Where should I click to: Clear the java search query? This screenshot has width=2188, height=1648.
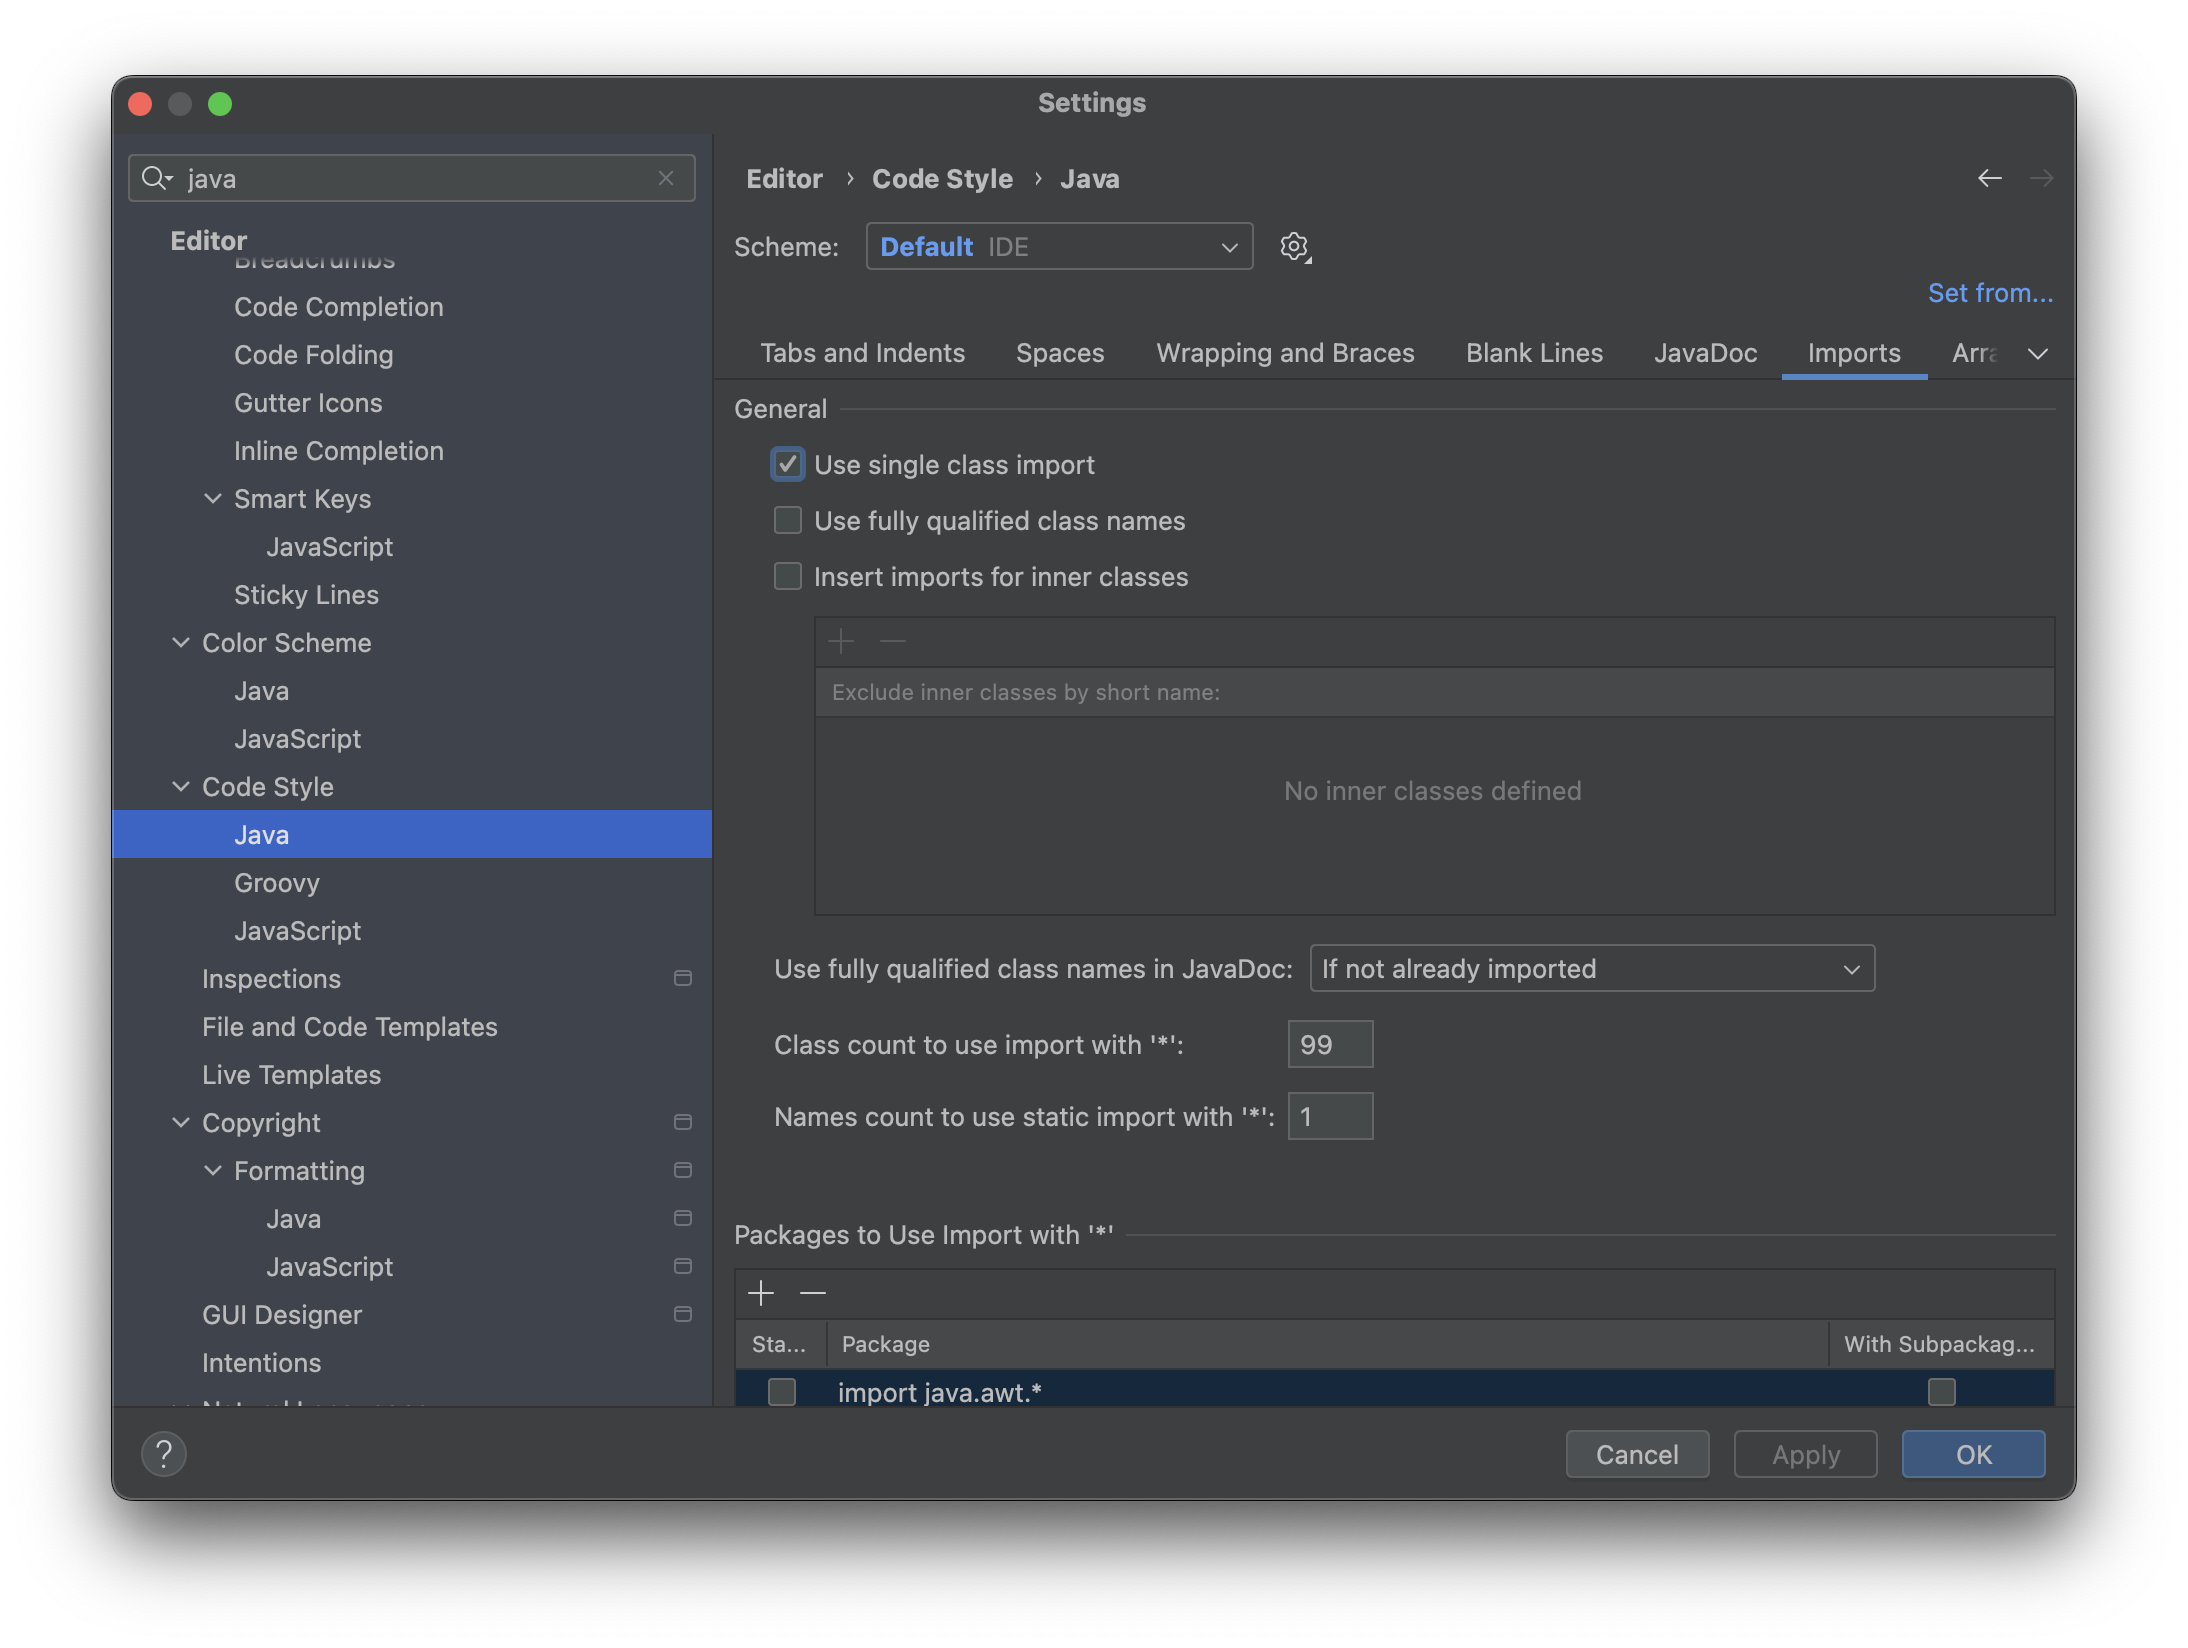(666, 178)
